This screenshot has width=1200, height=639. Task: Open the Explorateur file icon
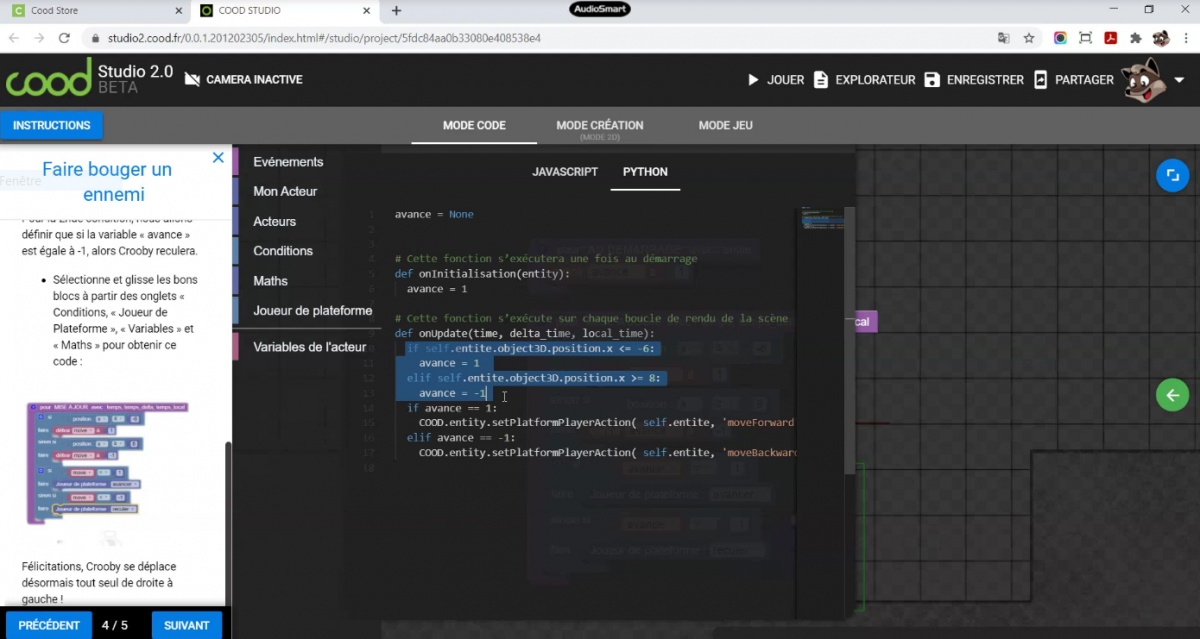point(821,80)
